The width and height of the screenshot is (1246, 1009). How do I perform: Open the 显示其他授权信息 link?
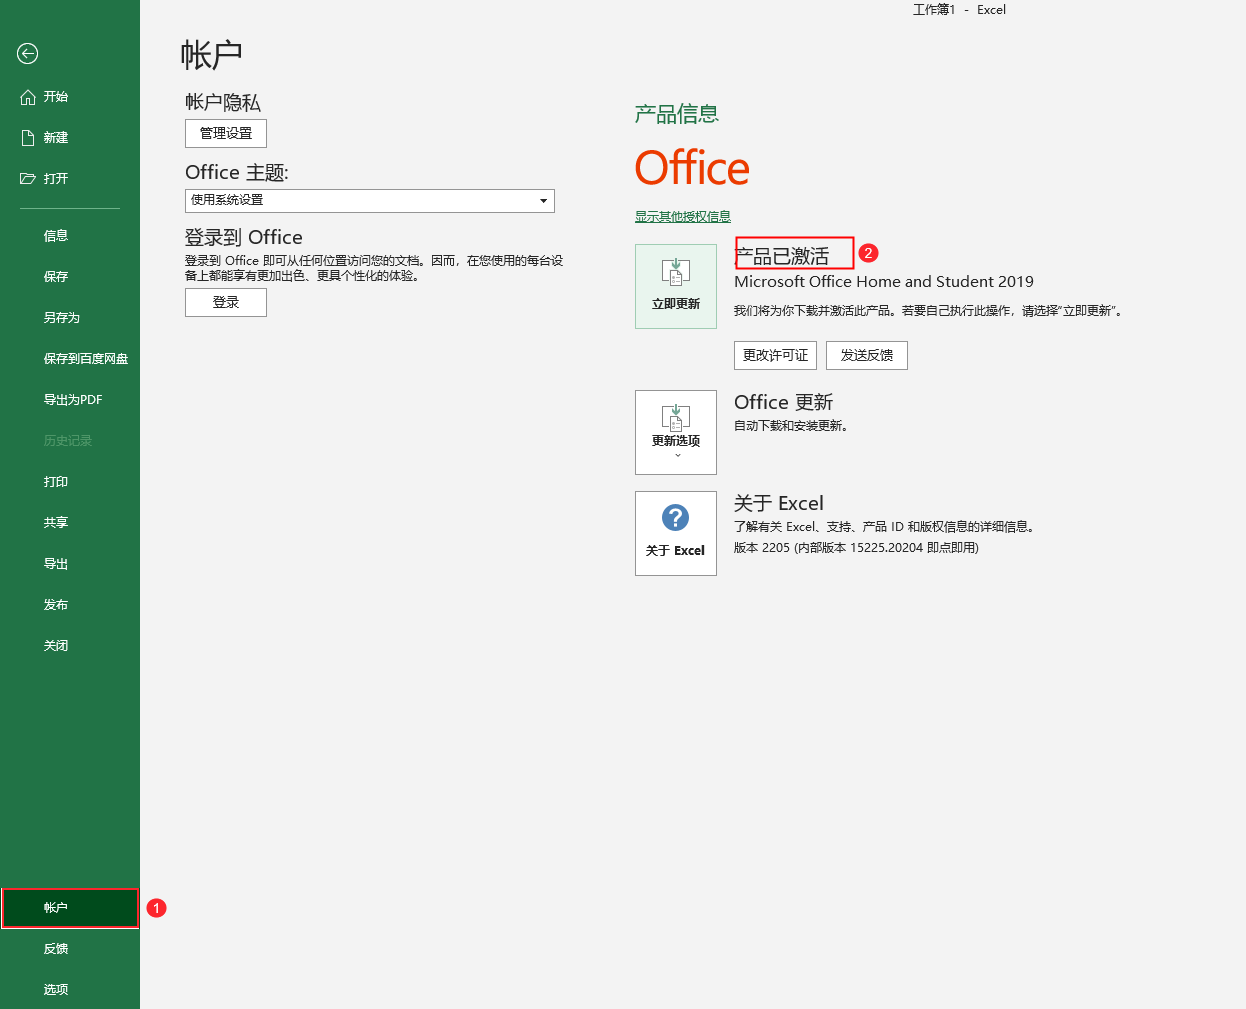pos(683,217)
